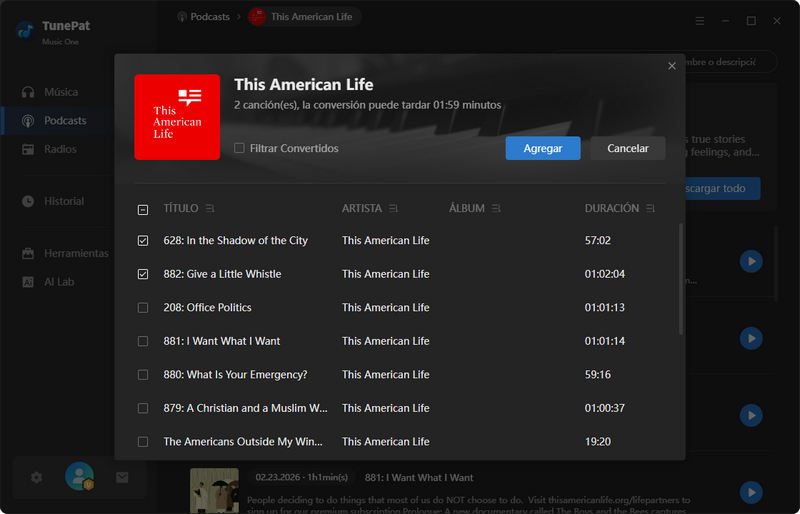Play 881: I Want What I Want background episode

point(751,493)
